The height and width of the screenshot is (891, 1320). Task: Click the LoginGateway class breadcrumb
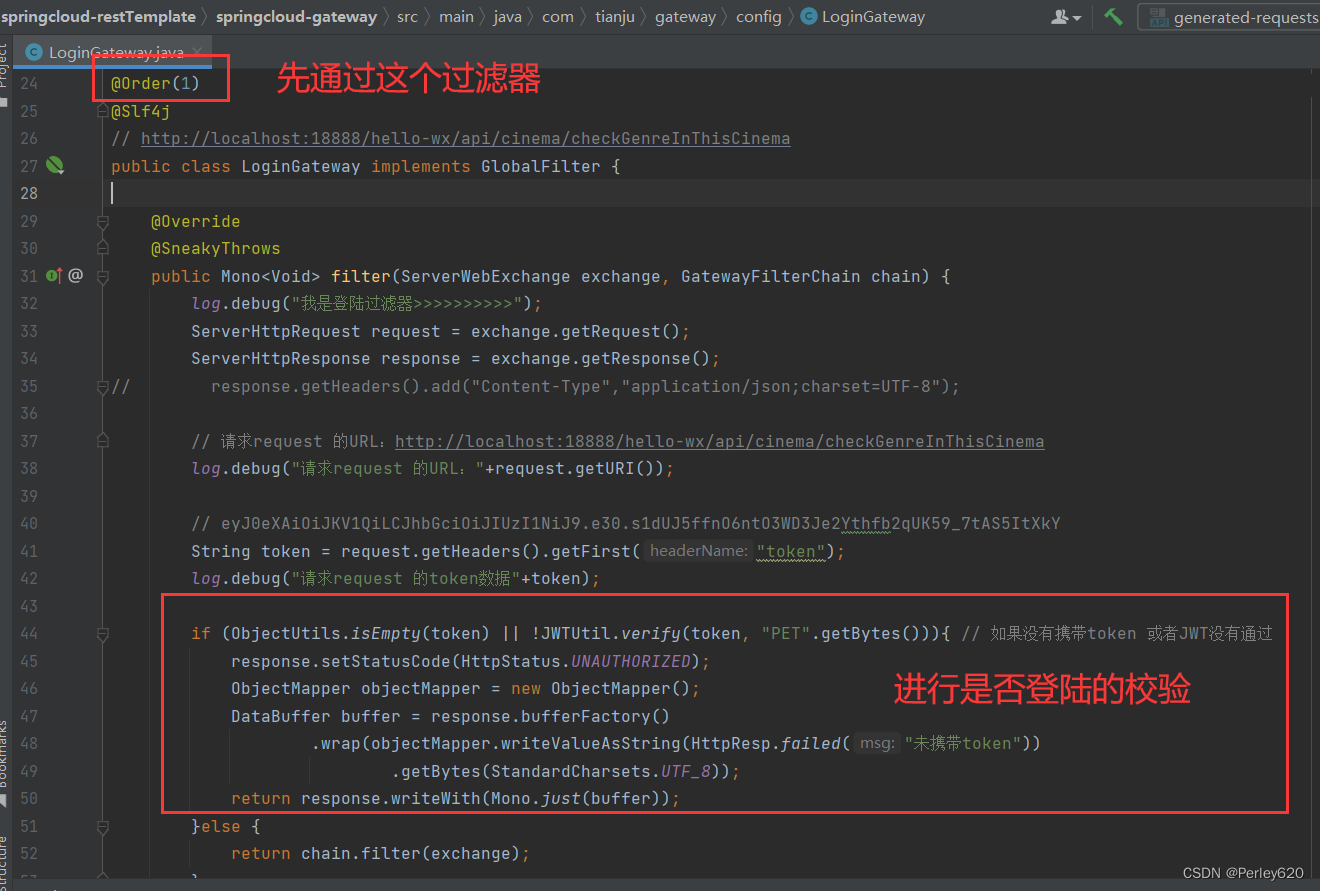(863, 17)
